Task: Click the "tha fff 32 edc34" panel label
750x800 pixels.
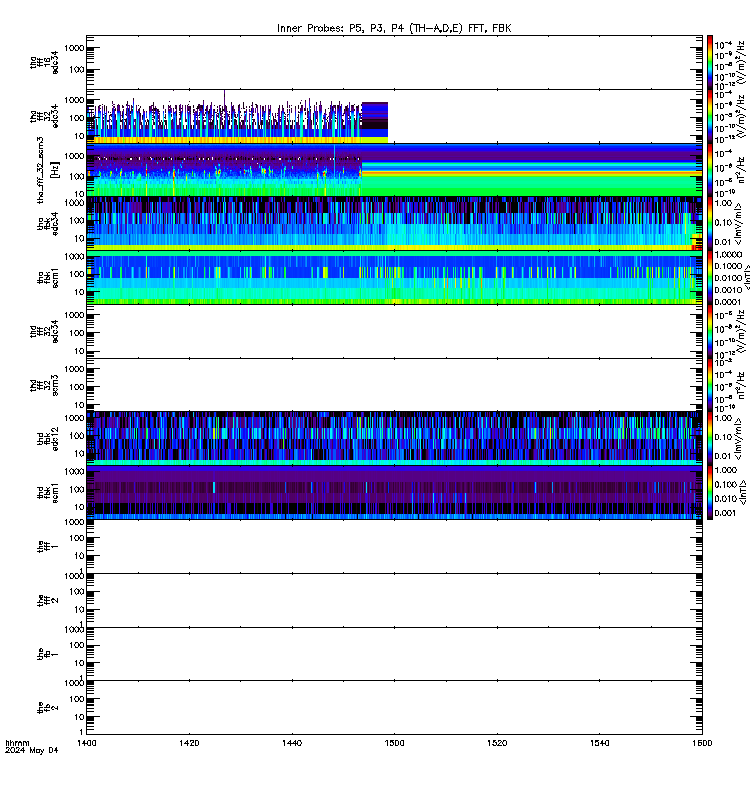Action: tap(44, 116)
